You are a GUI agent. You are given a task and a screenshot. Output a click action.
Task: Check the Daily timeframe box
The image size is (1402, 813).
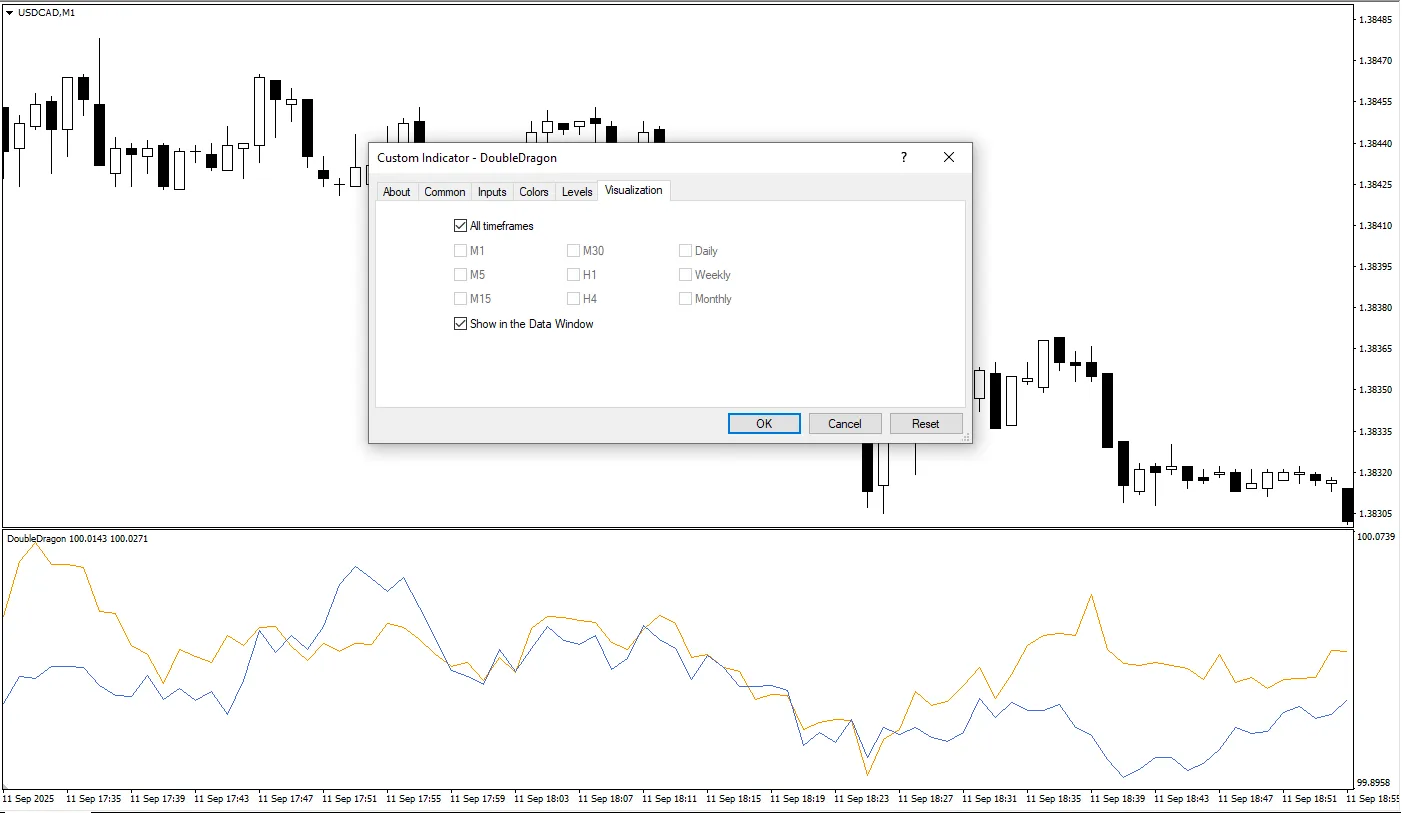[x=686, y=251]
